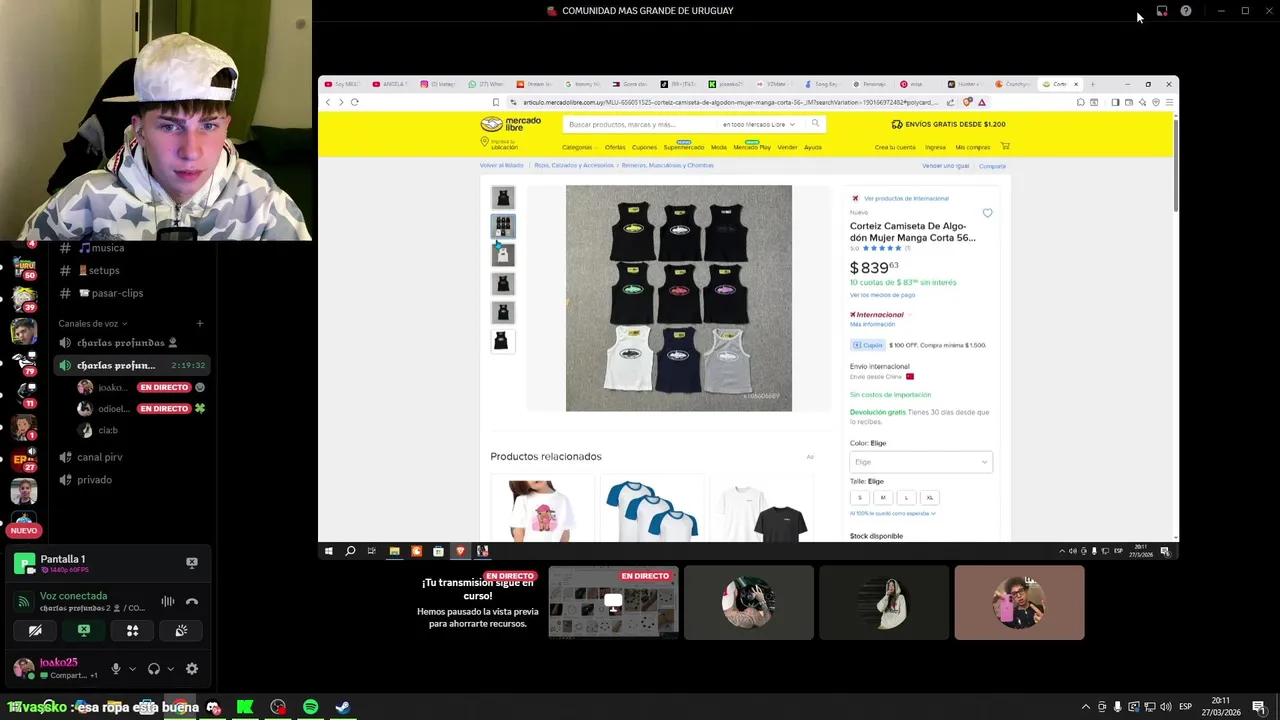Mute microphone in Discord user panel
Screen dimensions: 1280x720
(116, 669)
